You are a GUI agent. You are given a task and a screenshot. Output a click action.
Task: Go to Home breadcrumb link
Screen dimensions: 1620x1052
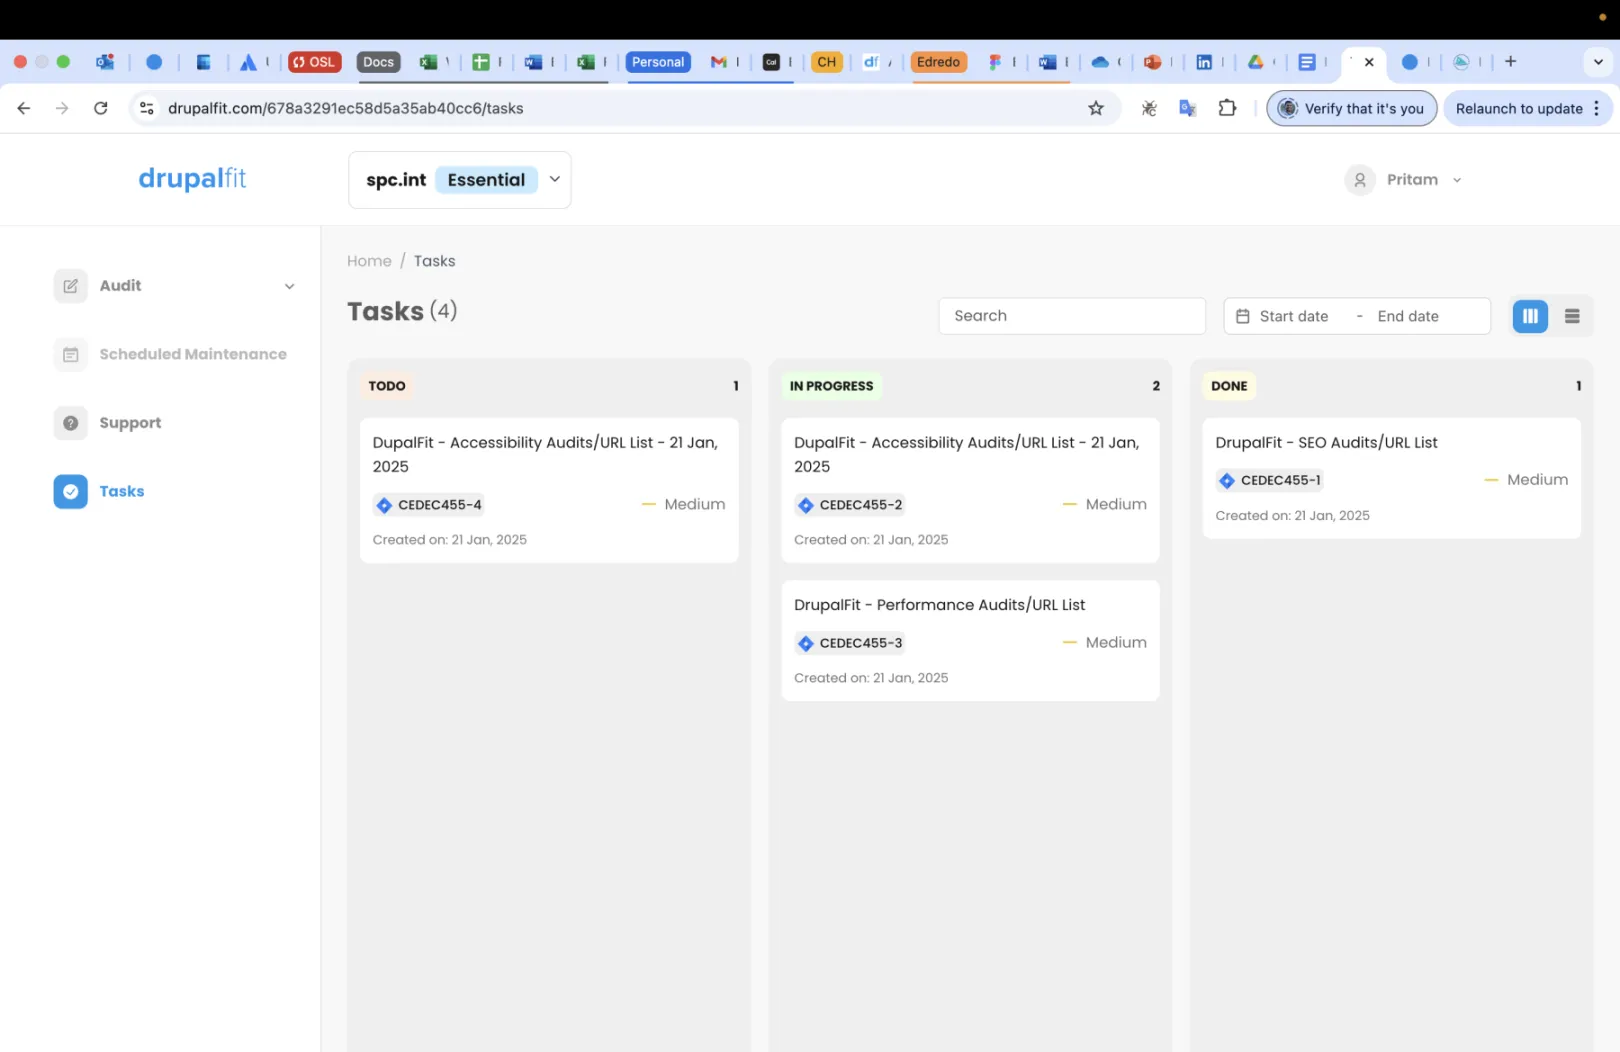pyautogui.click(x=369, y=261)
